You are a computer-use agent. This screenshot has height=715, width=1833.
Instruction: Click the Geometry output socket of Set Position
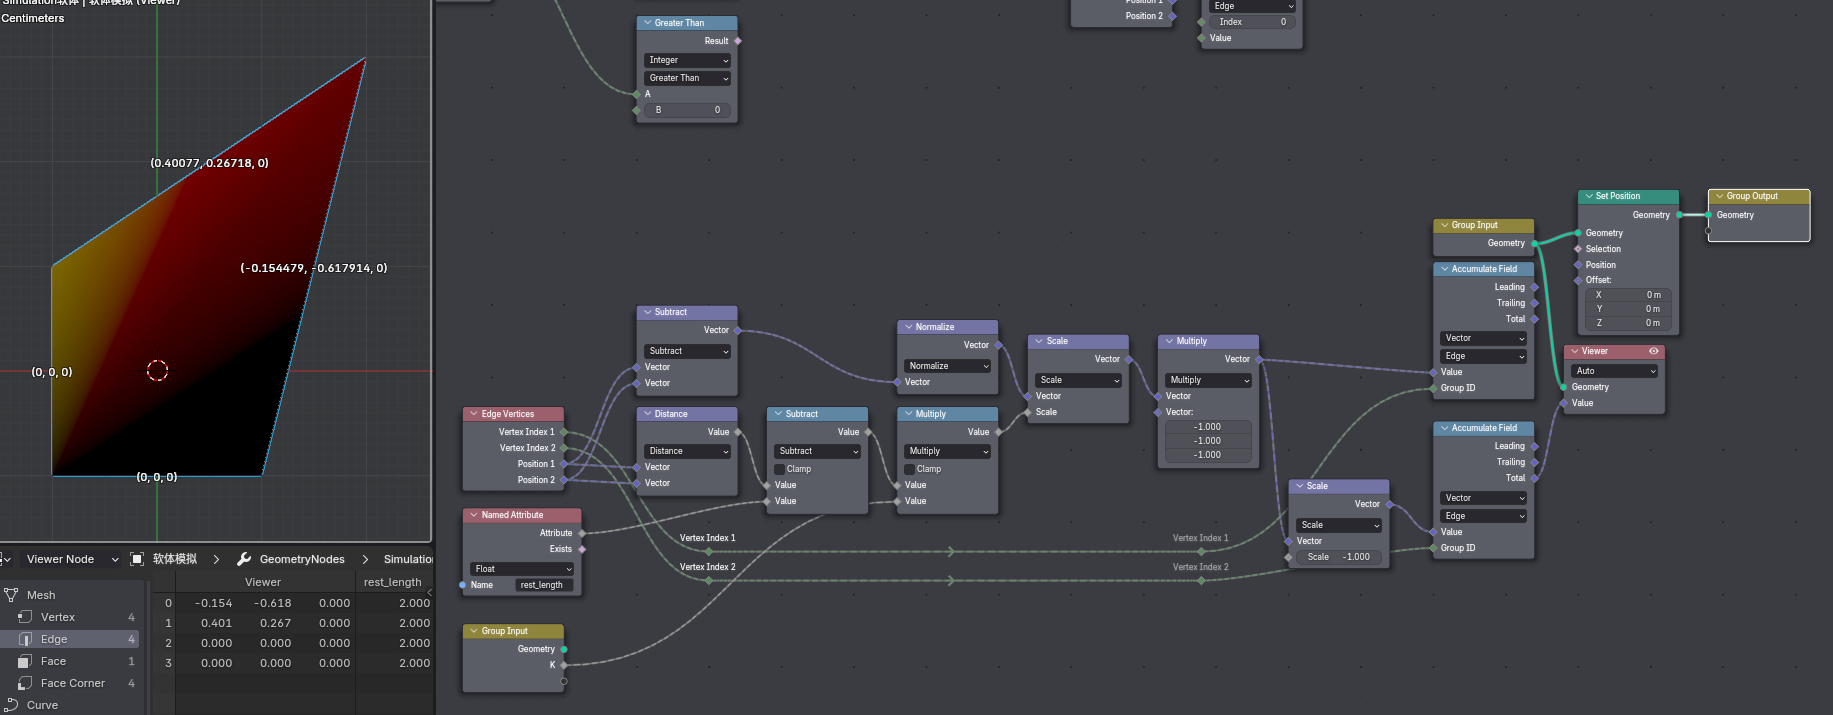pos(1679,215)
